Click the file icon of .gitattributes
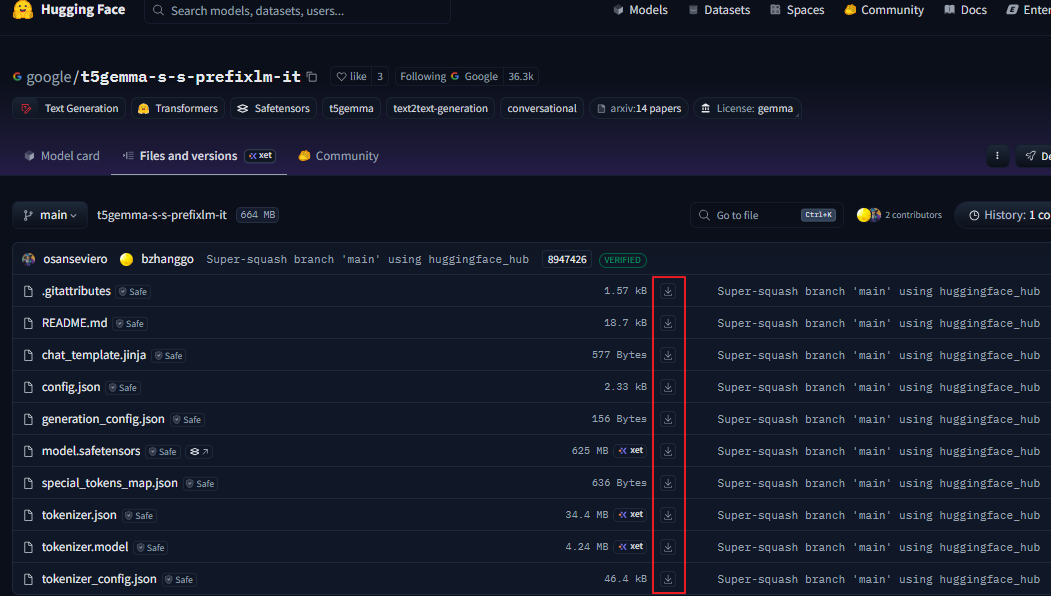The image size is (1051, 596). click(x=28, y=292)
